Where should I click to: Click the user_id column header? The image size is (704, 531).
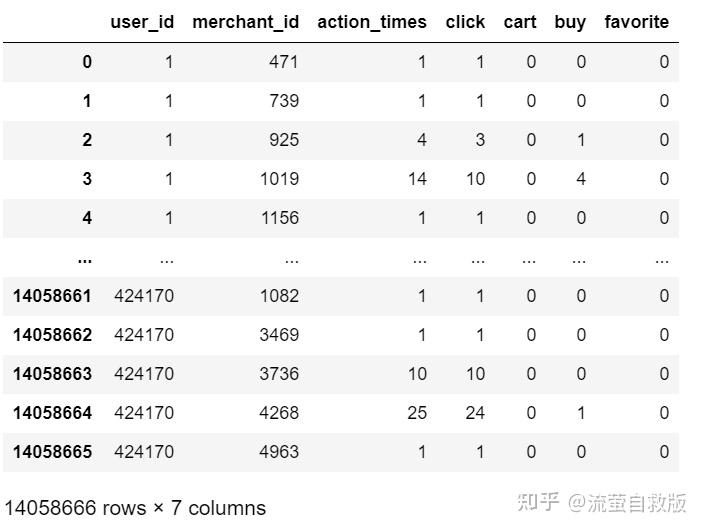142,22
